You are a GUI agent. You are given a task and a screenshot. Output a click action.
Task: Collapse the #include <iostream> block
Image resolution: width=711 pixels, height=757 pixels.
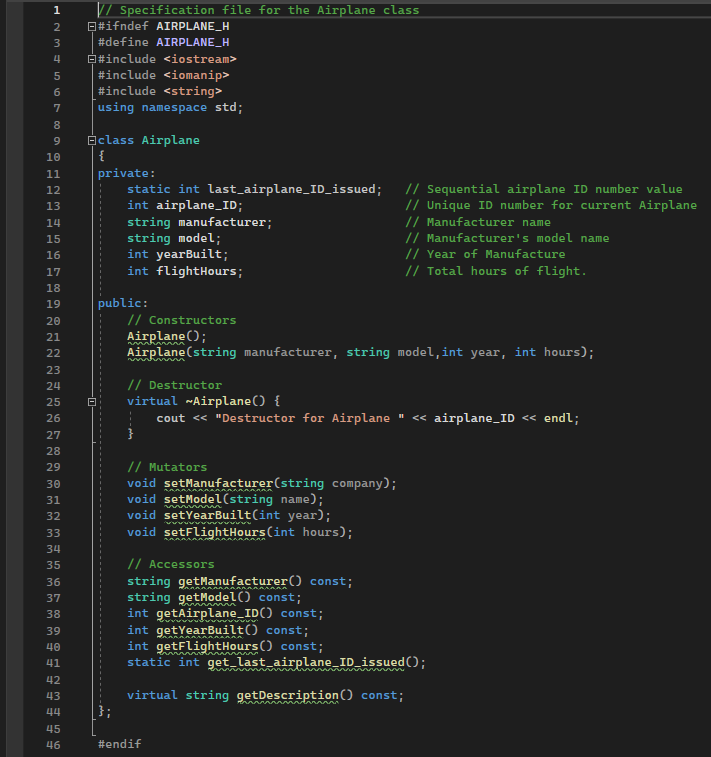click(92, 59)
